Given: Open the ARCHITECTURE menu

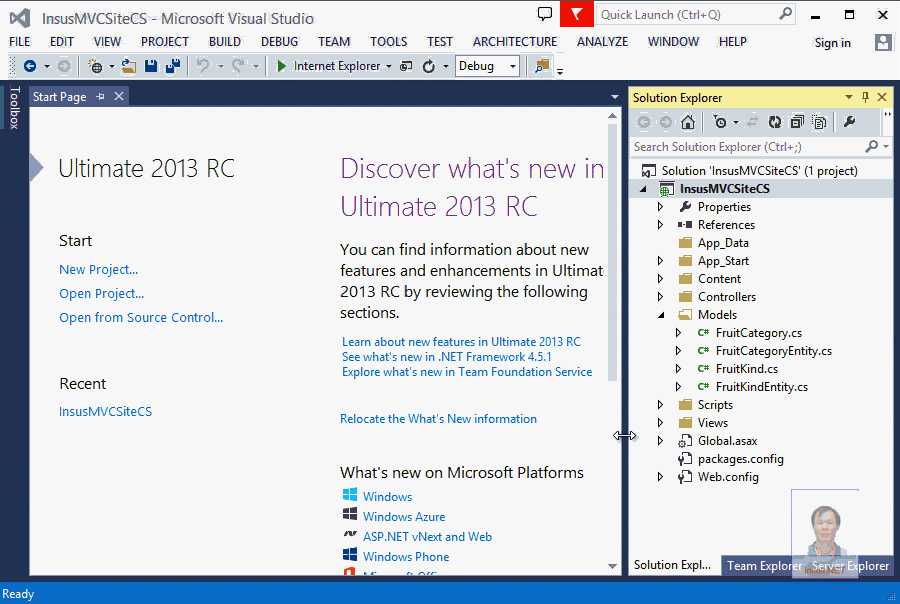Looking at the screenshot, I should [x=515, y=42].
